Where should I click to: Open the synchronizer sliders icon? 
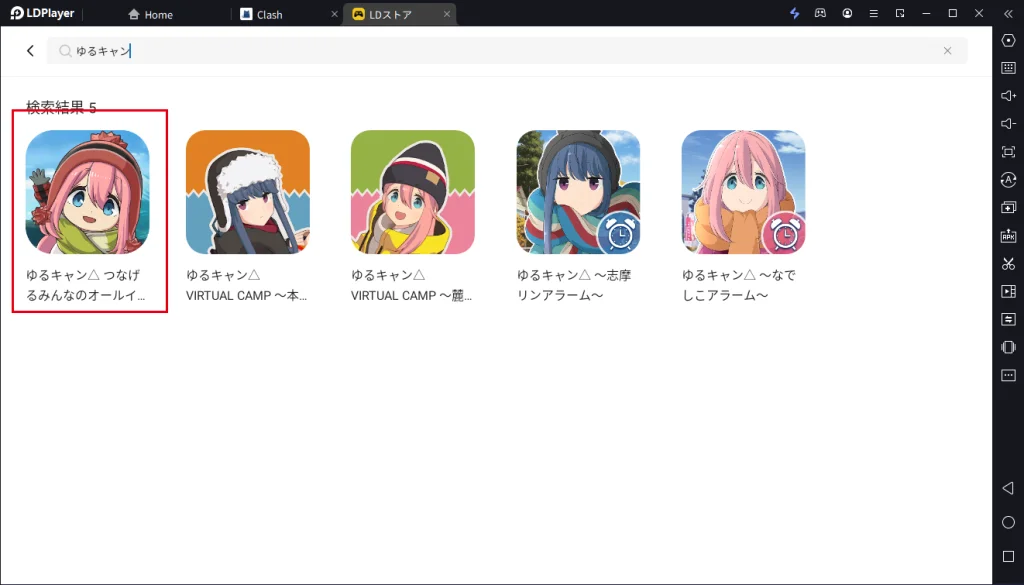pos(1008,319)
